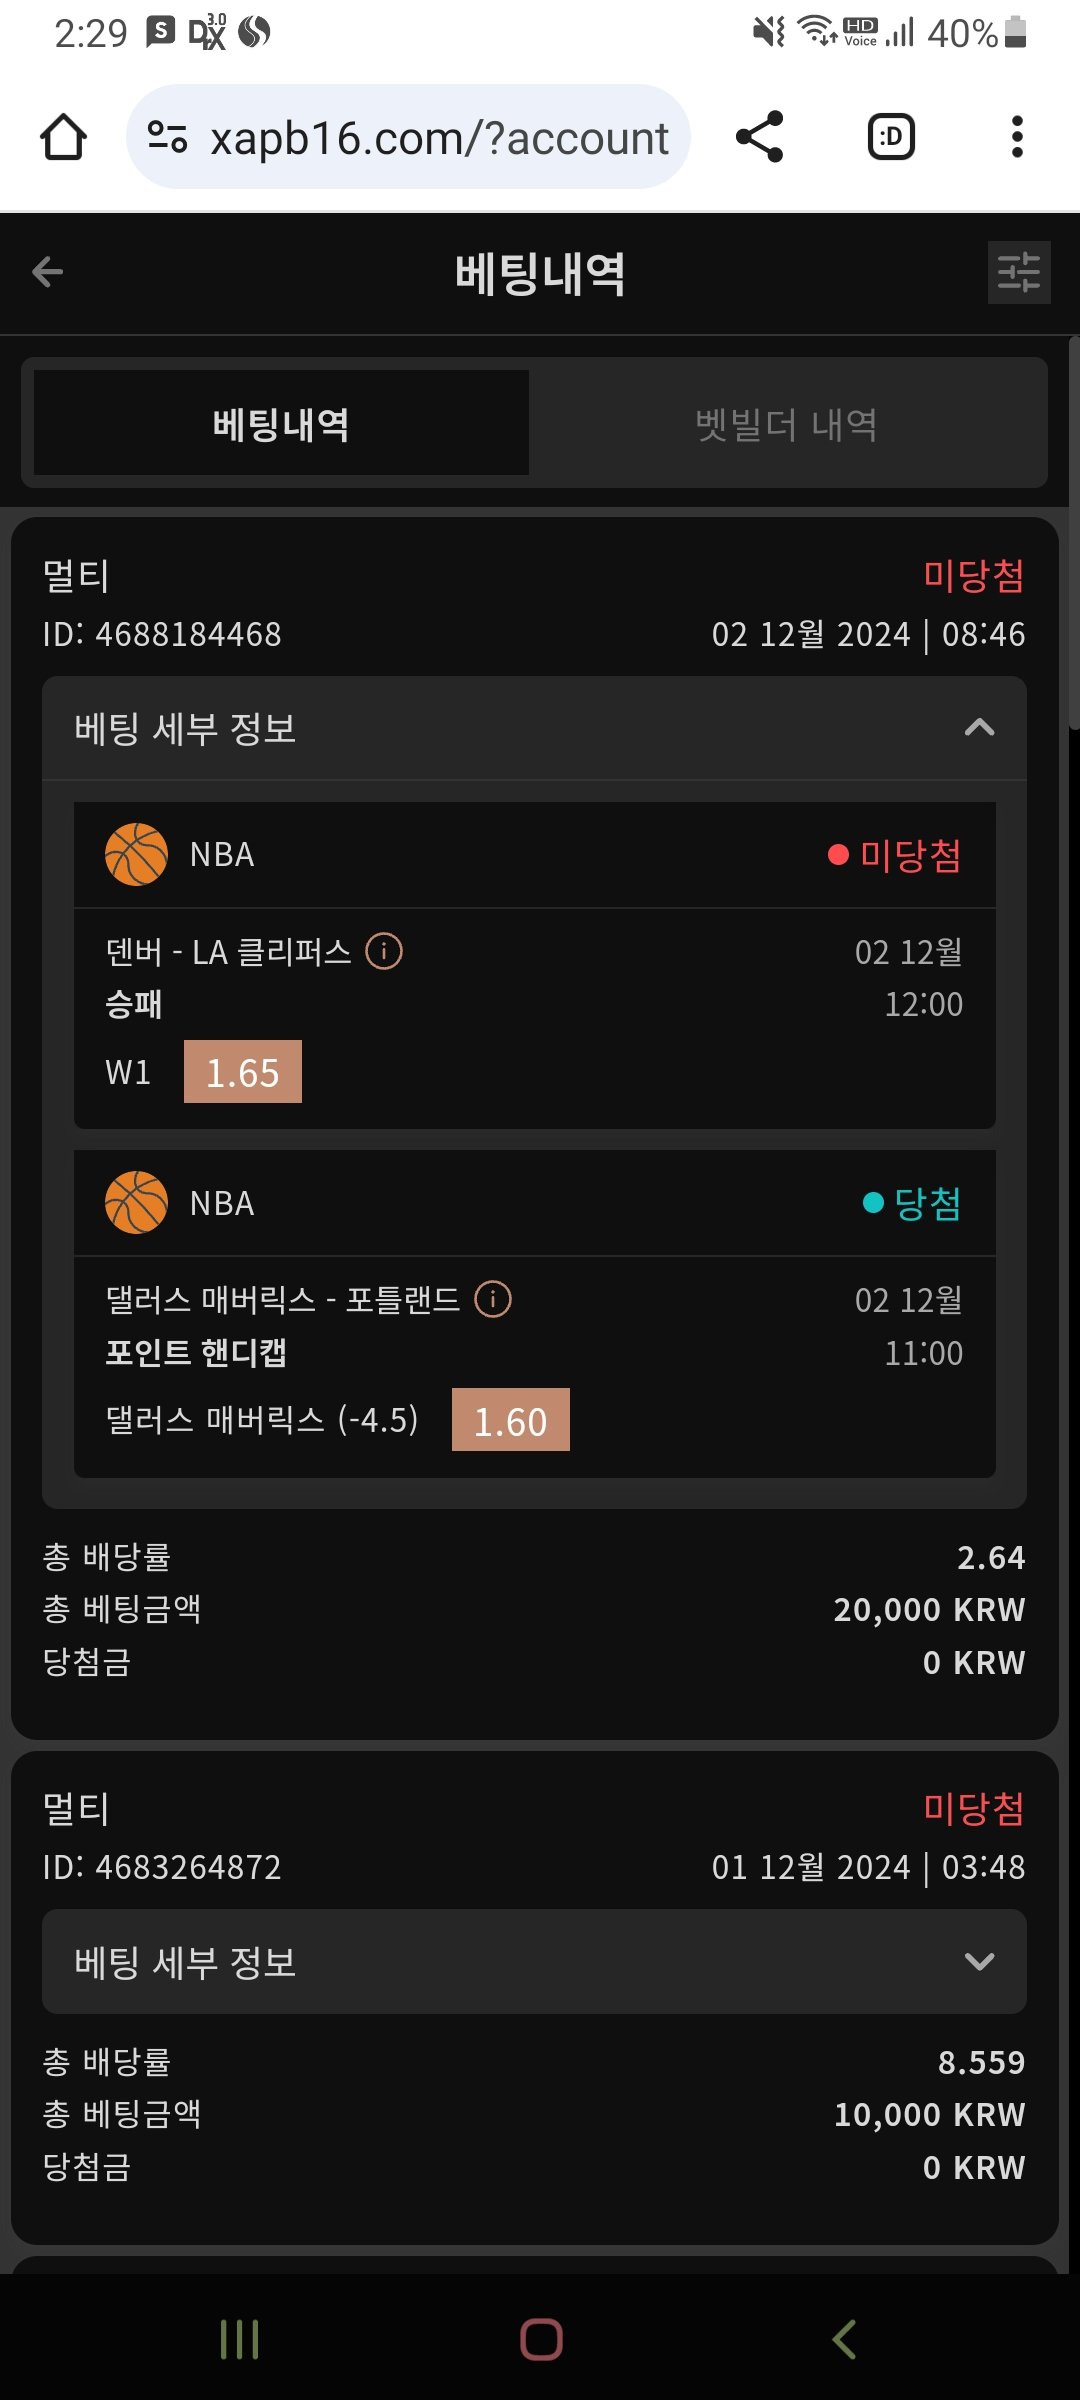Tap the 1.65 odds box for W1

pos(242,1072)
